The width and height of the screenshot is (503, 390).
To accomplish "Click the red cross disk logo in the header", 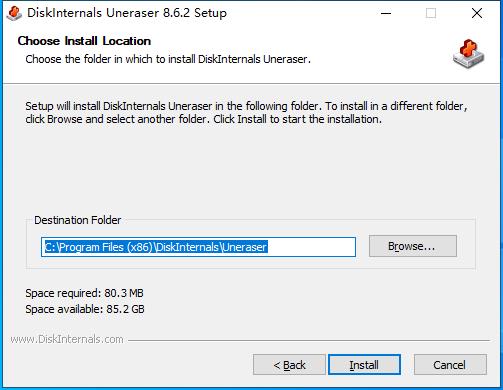I will pos(468,53).
